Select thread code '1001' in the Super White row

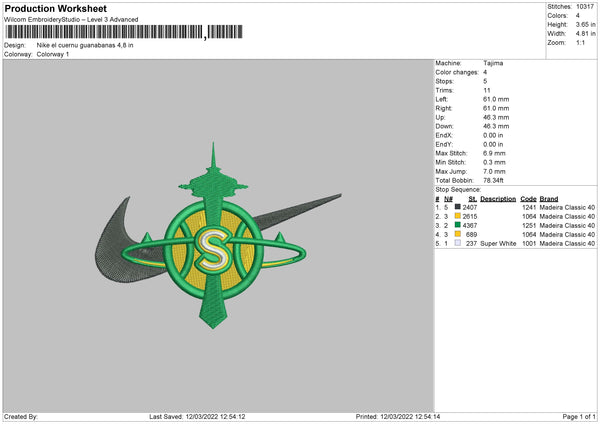click(x=529, y=244)
